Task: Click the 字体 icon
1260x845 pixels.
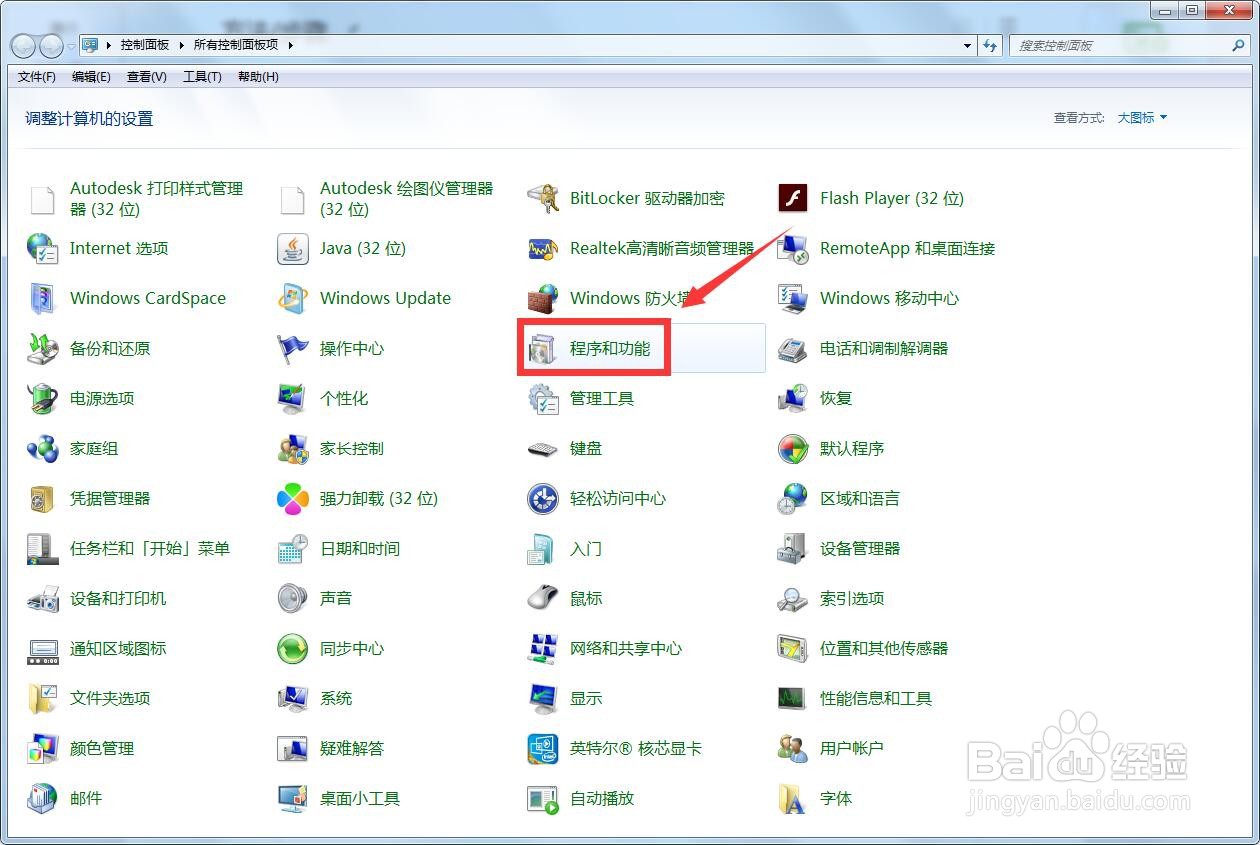Action: click(793, 798)
